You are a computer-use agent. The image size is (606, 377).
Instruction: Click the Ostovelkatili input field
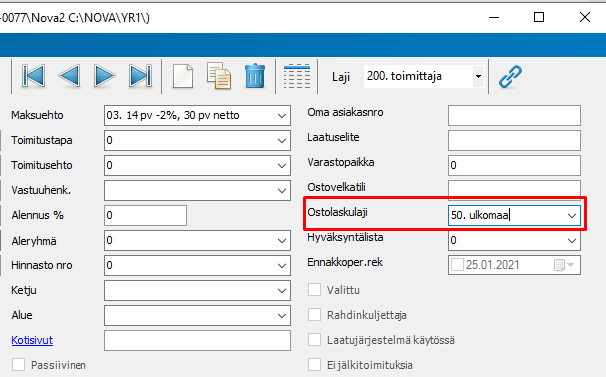coord(514,188)
